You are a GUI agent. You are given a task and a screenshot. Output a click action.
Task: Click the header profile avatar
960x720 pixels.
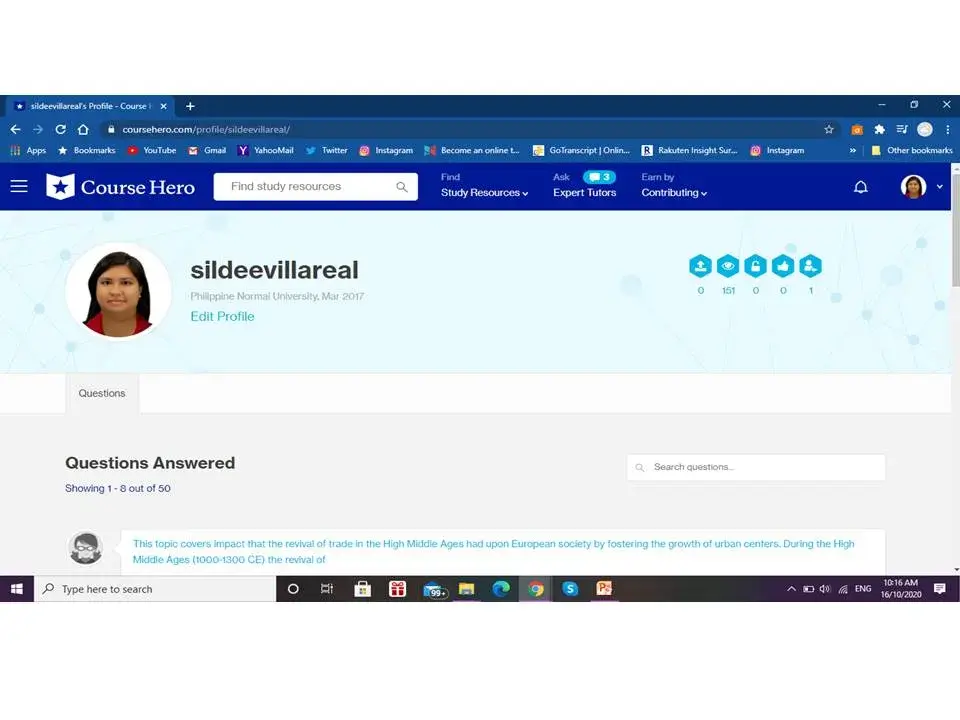tap(913, 187)
